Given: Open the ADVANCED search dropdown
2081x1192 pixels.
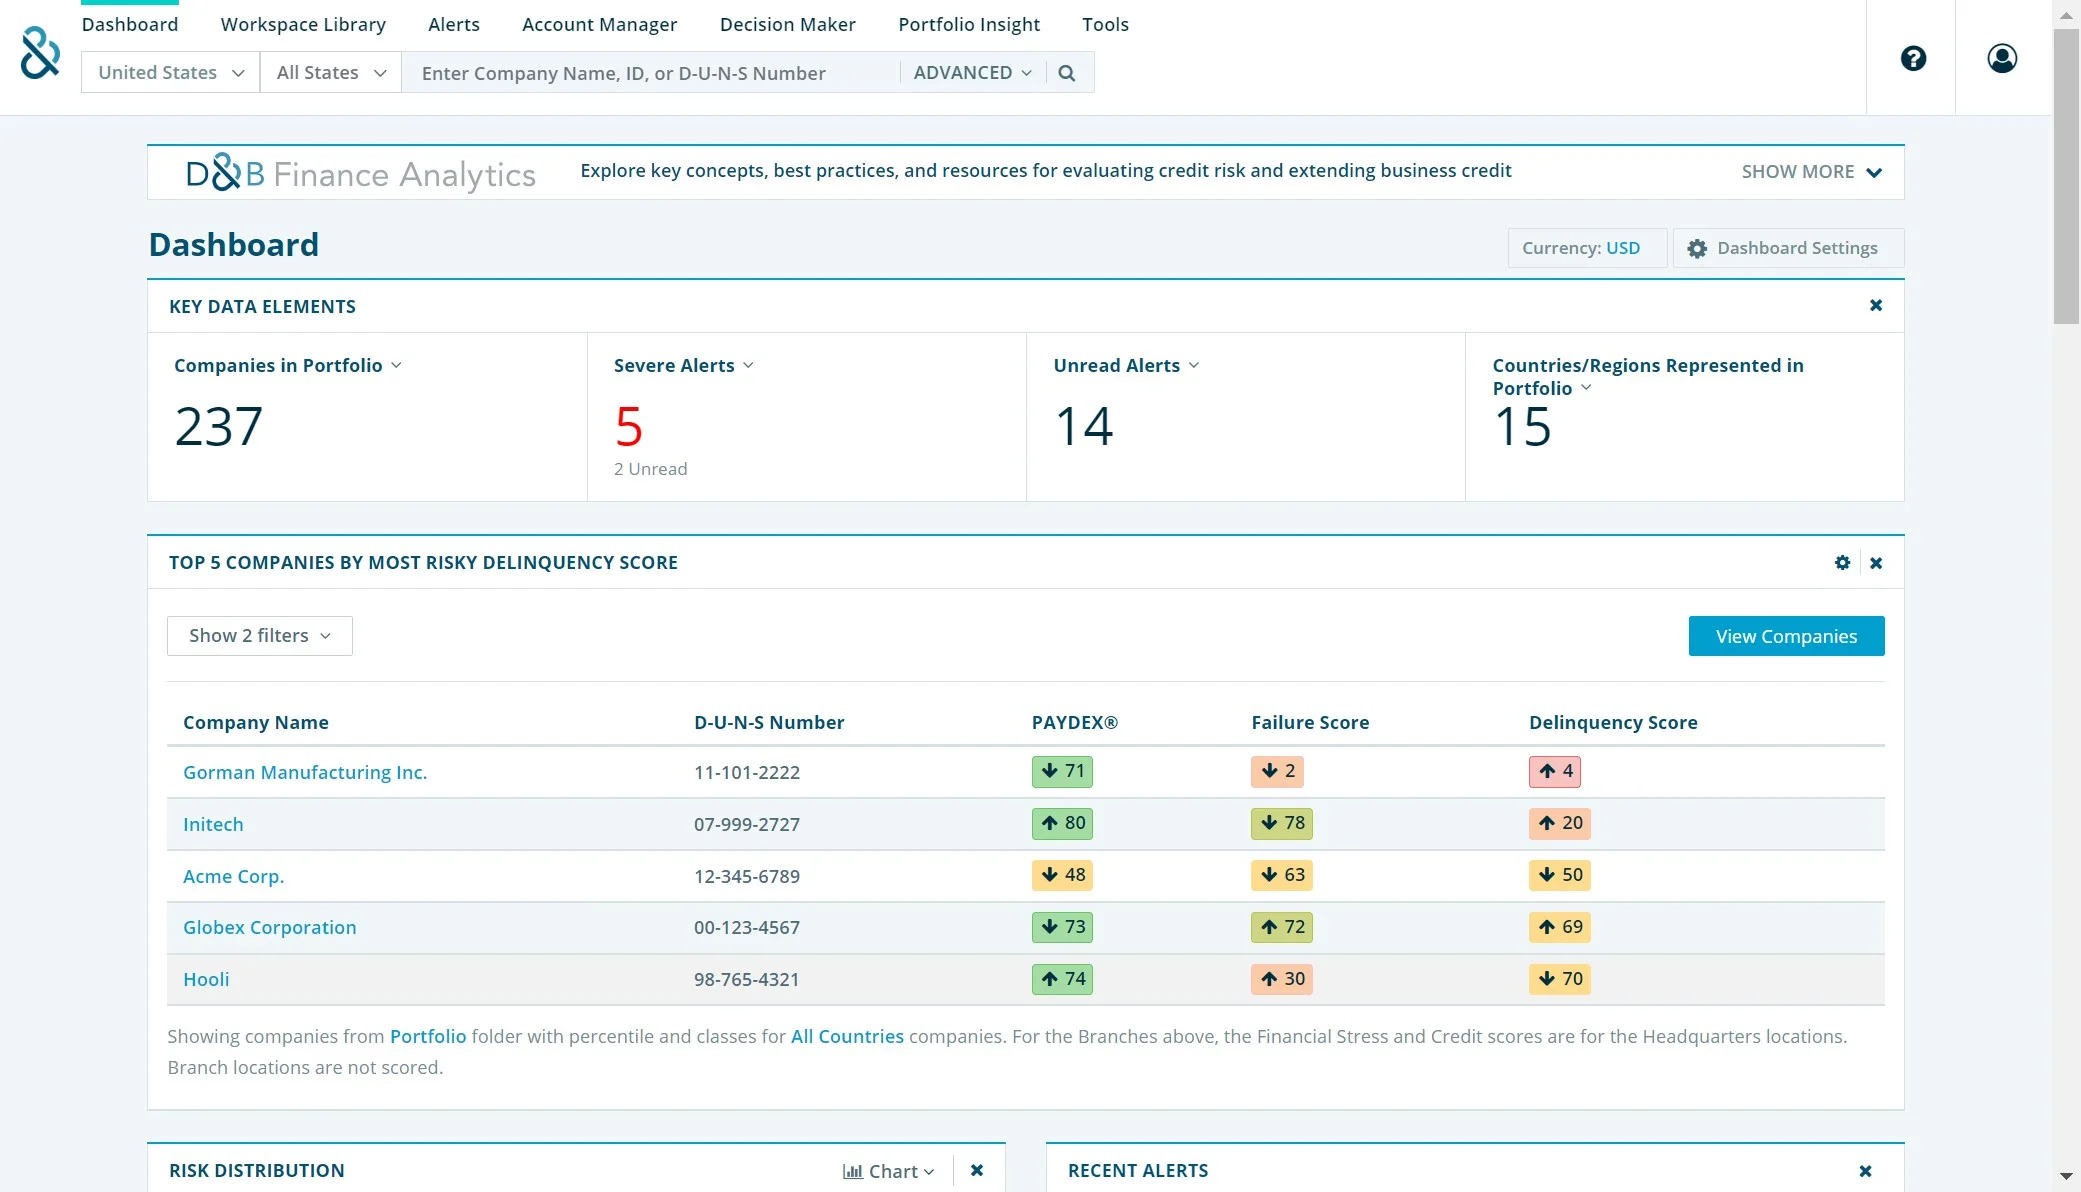Looking at the screenshot, I should point(972,73).
